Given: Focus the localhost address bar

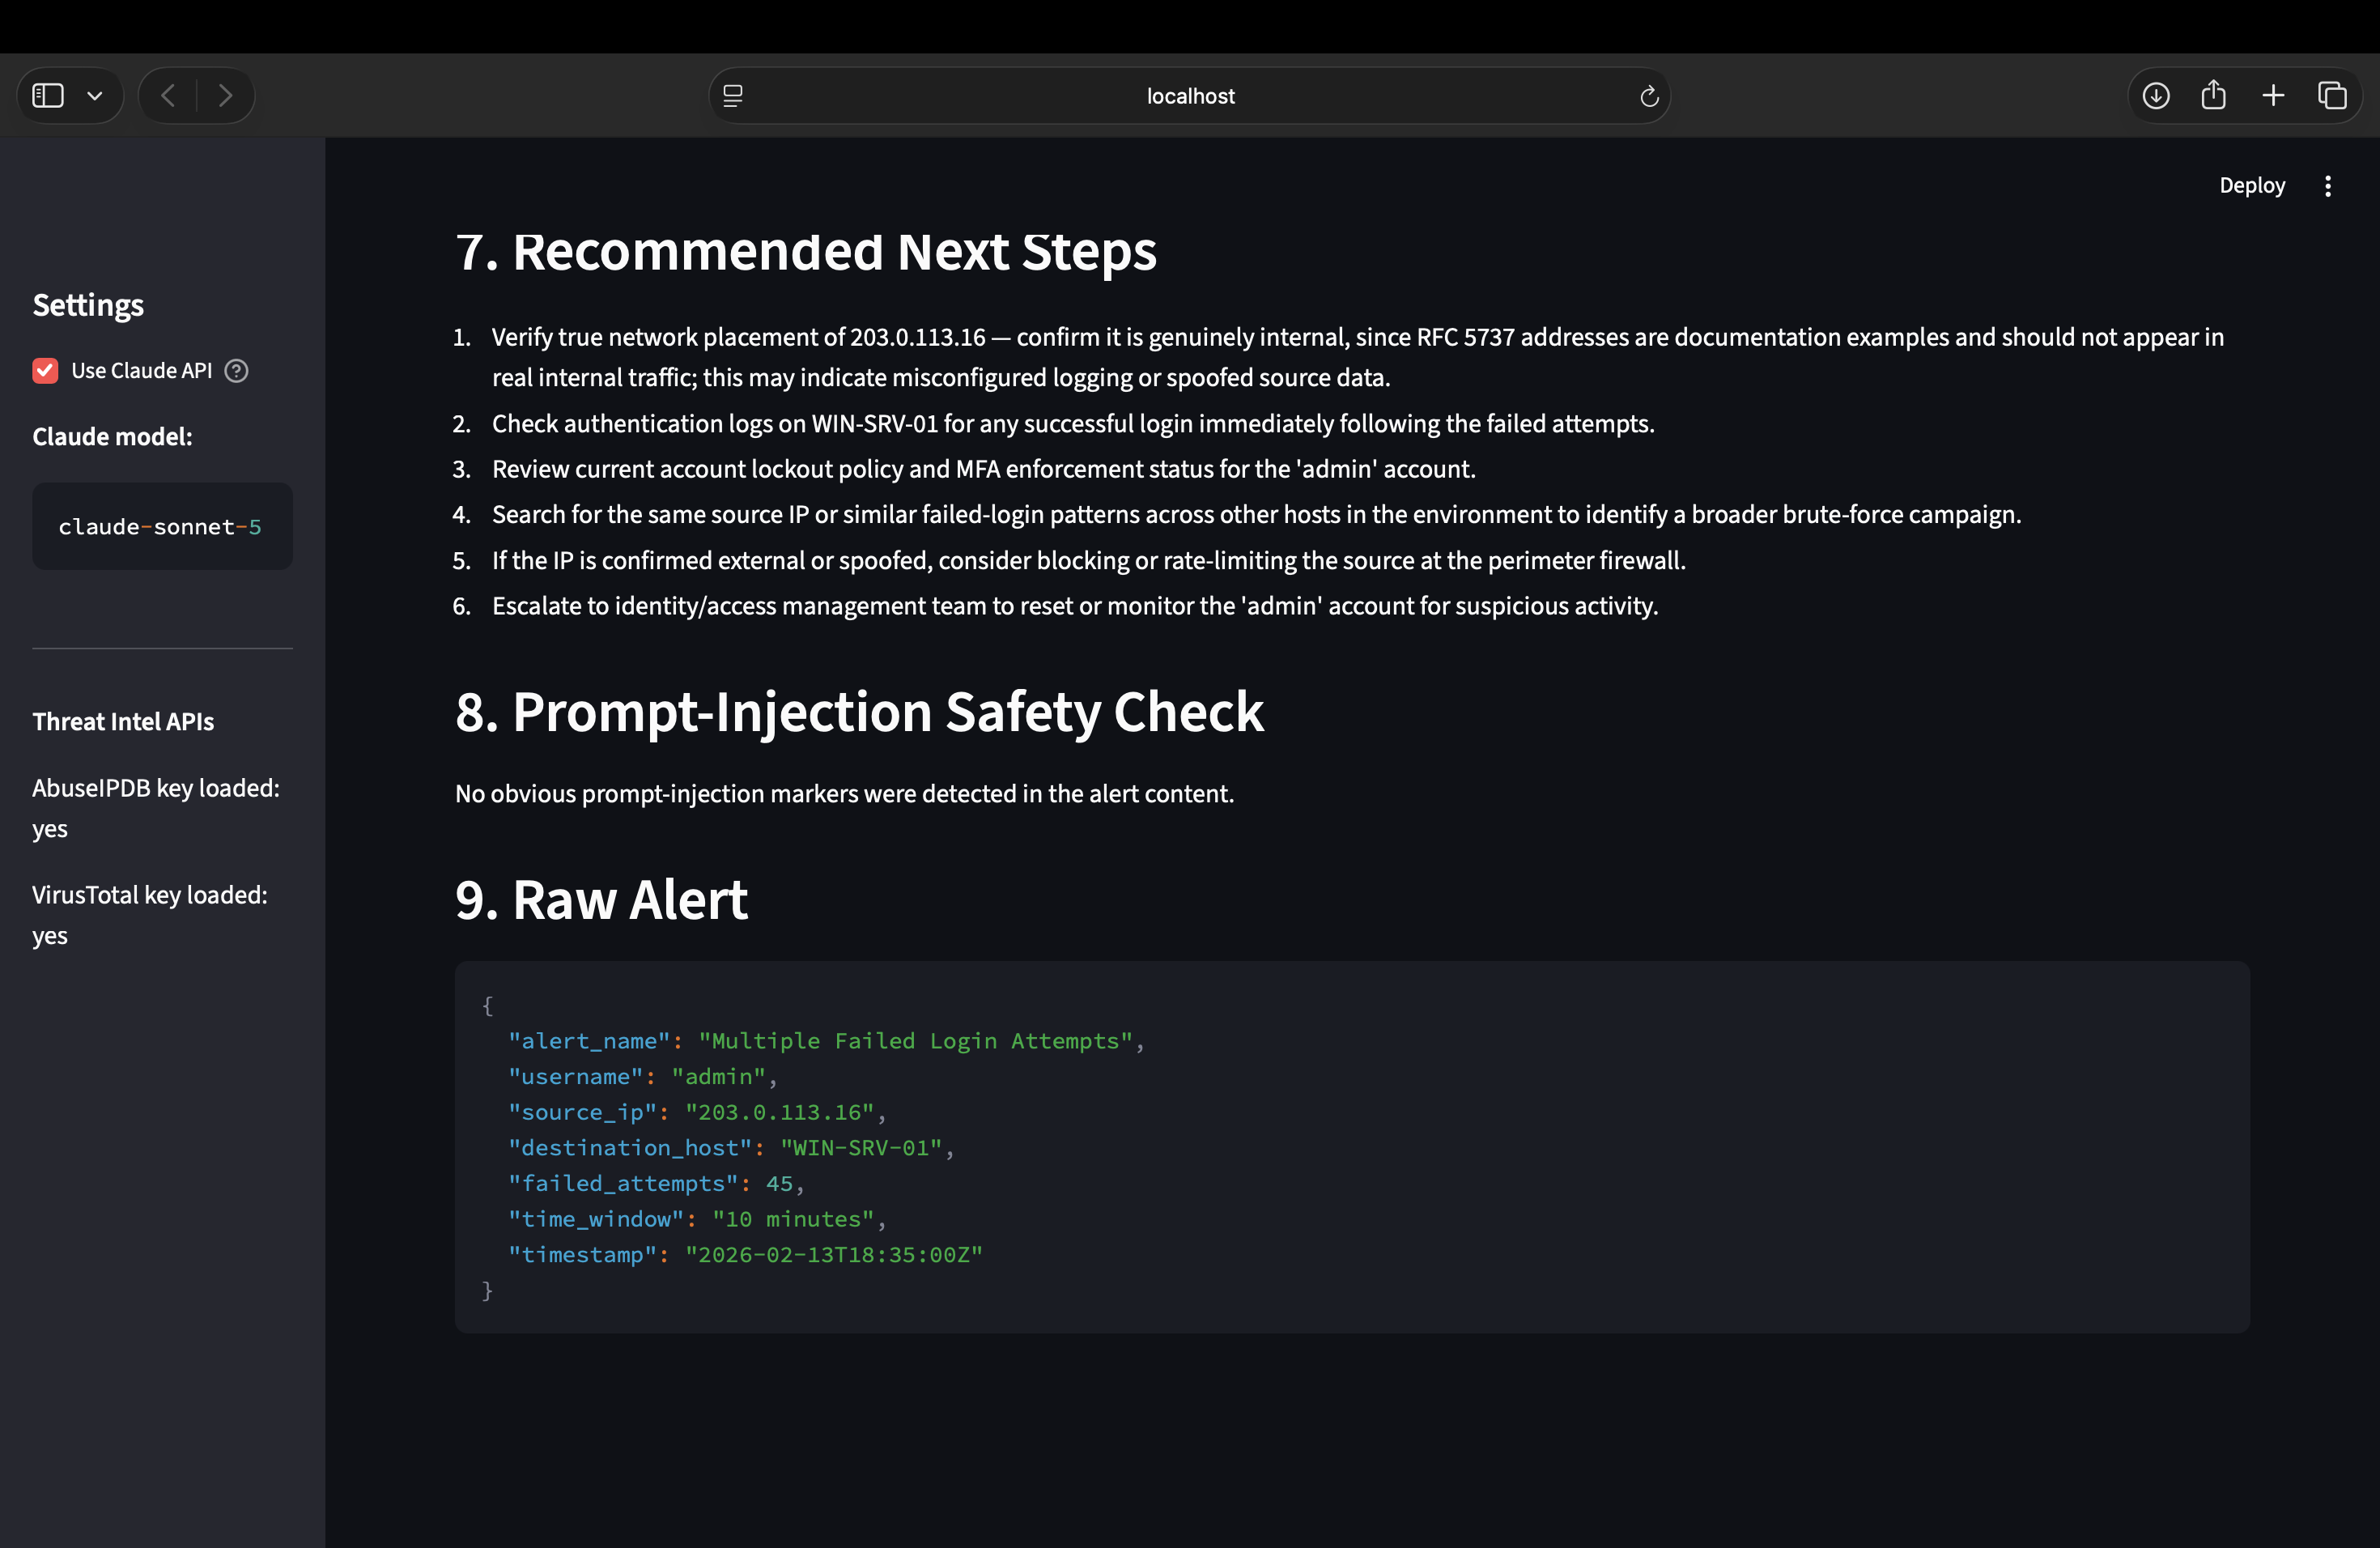Looking at the screenshot, I should point(1190,96).
